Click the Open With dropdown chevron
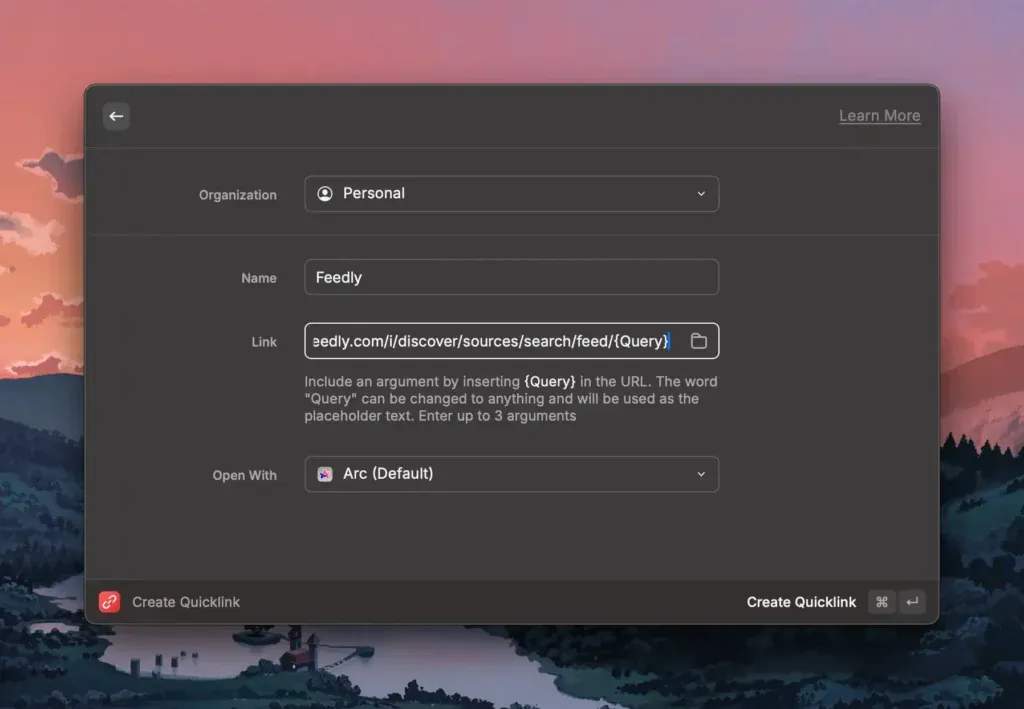Screen dimensions: 1024x709 701,474
